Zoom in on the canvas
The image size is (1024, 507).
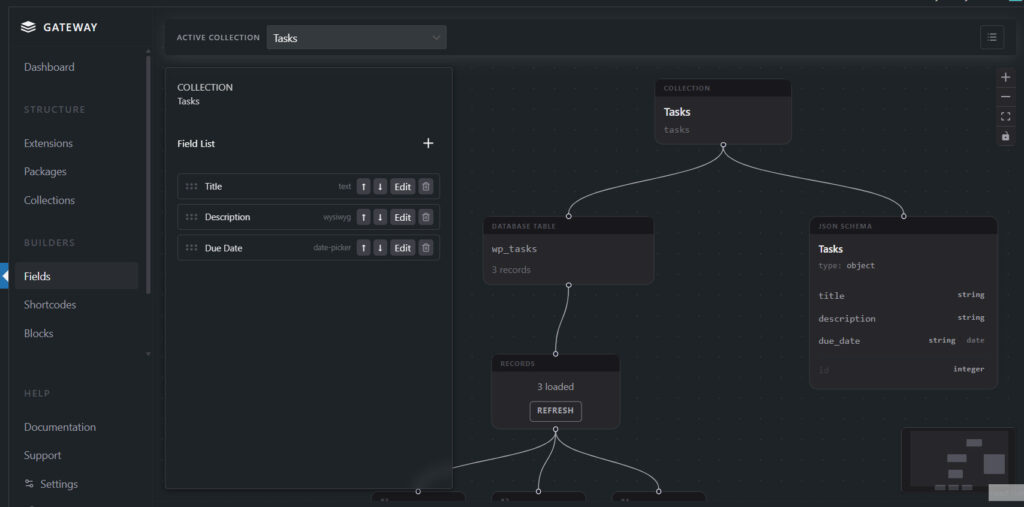1005,77
